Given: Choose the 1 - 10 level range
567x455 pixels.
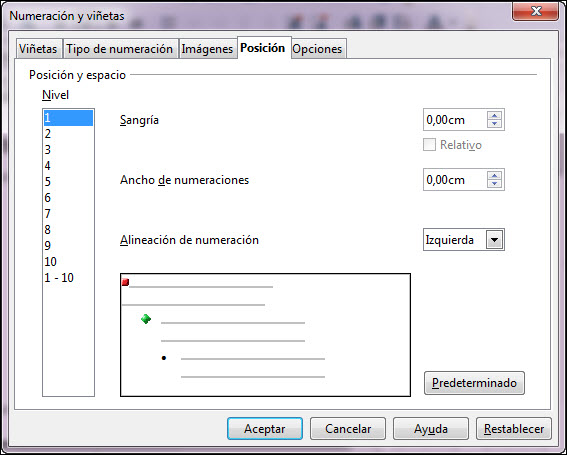Looking at the screenshot, I should coord(68,277).
